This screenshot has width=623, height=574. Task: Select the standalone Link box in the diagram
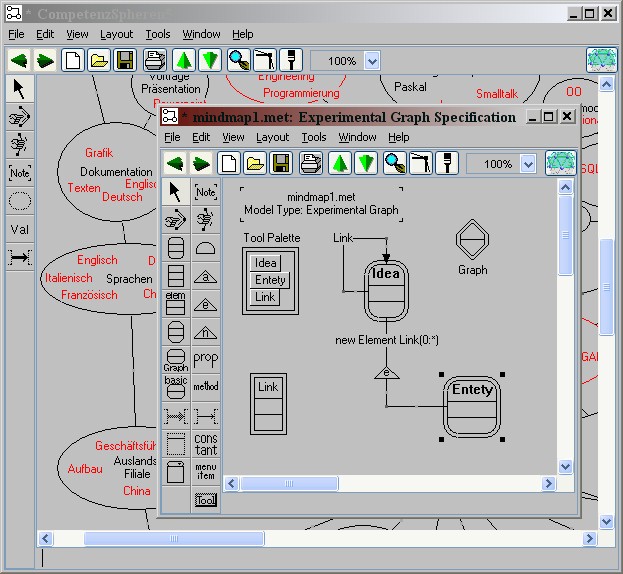pos(268,404)
